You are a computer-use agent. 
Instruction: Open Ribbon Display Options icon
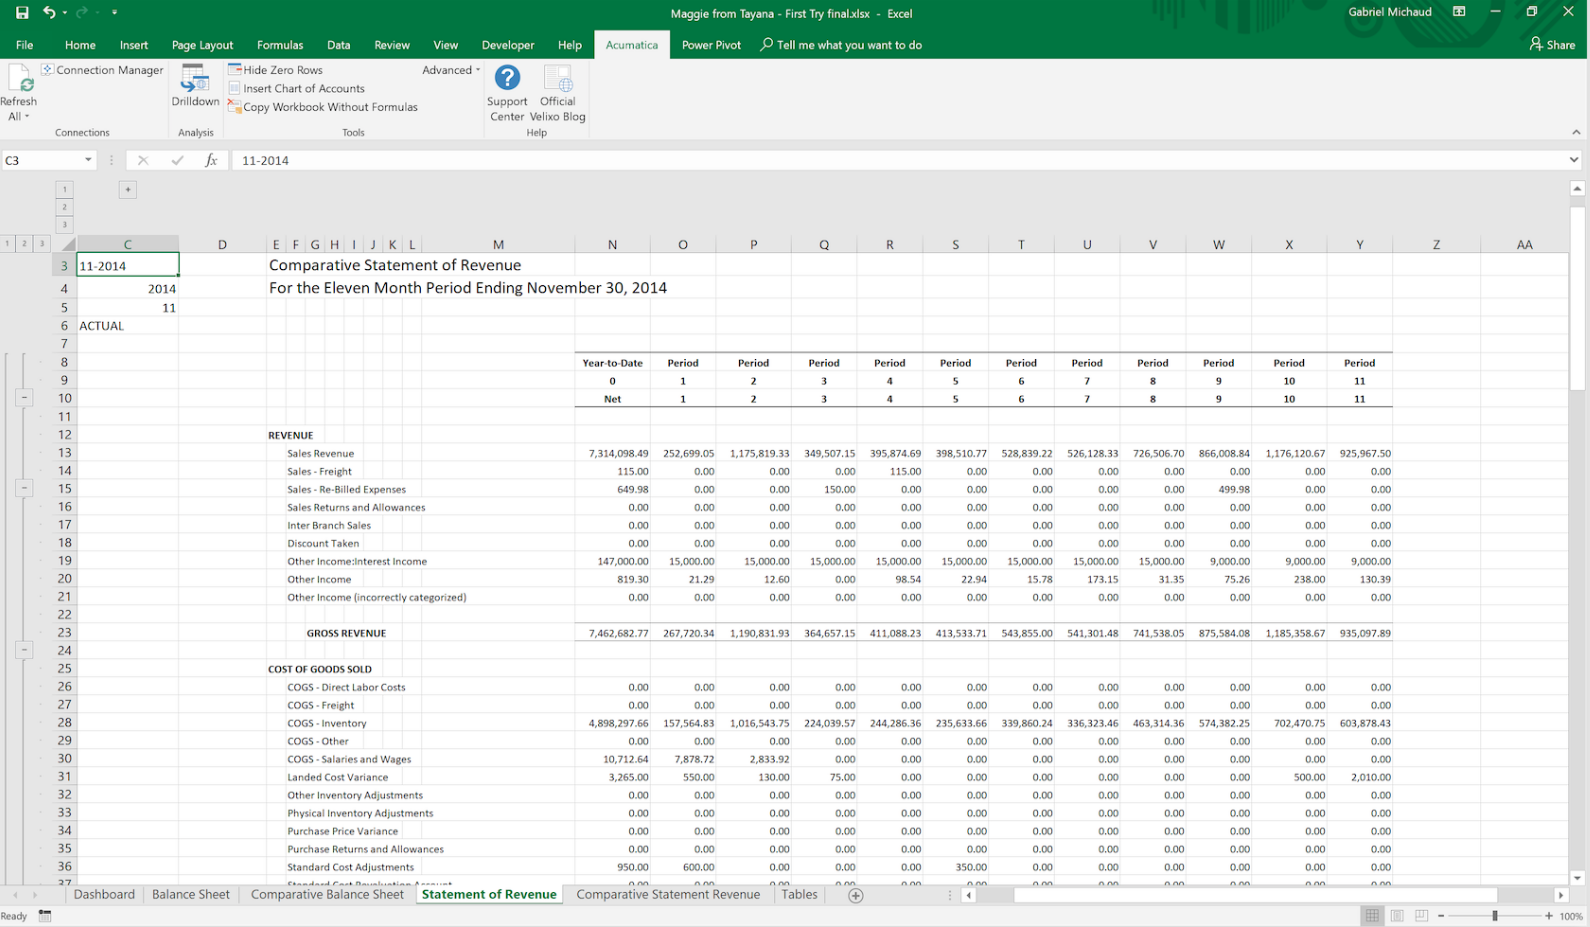(x=1459, y=12)
